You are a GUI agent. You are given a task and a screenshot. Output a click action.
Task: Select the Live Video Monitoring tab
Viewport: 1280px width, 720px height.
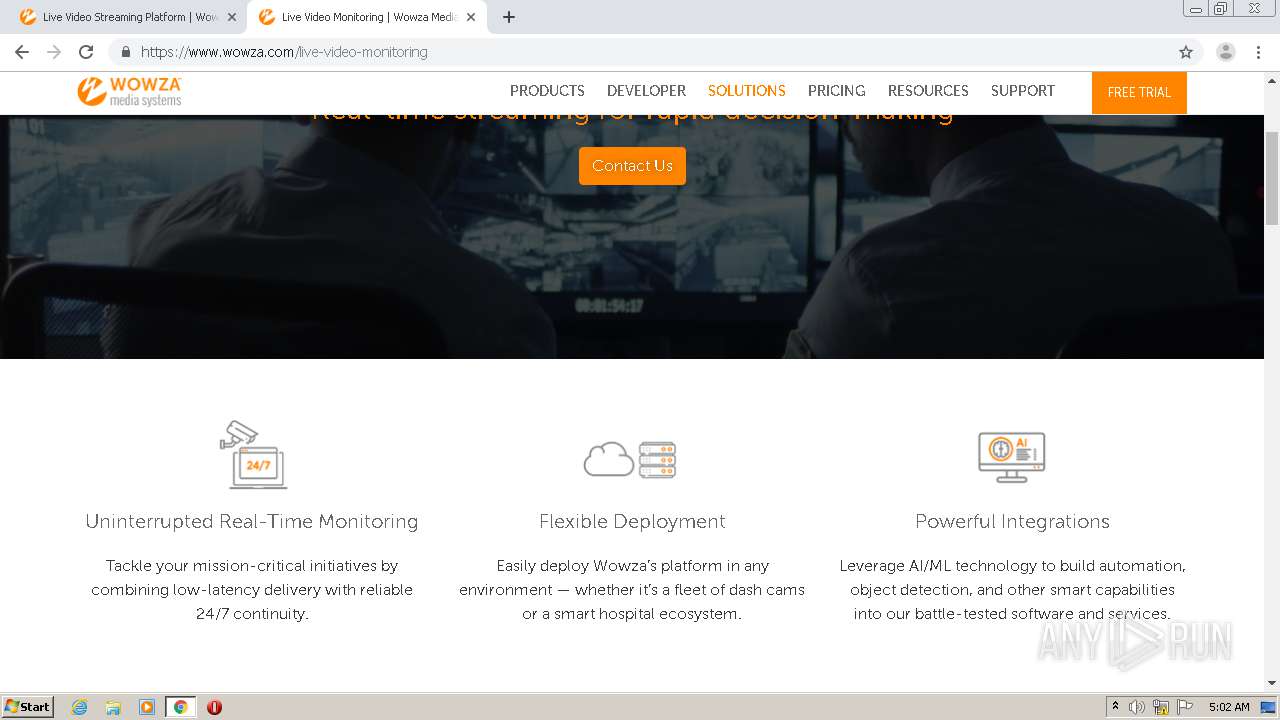(x=365, y=17)
